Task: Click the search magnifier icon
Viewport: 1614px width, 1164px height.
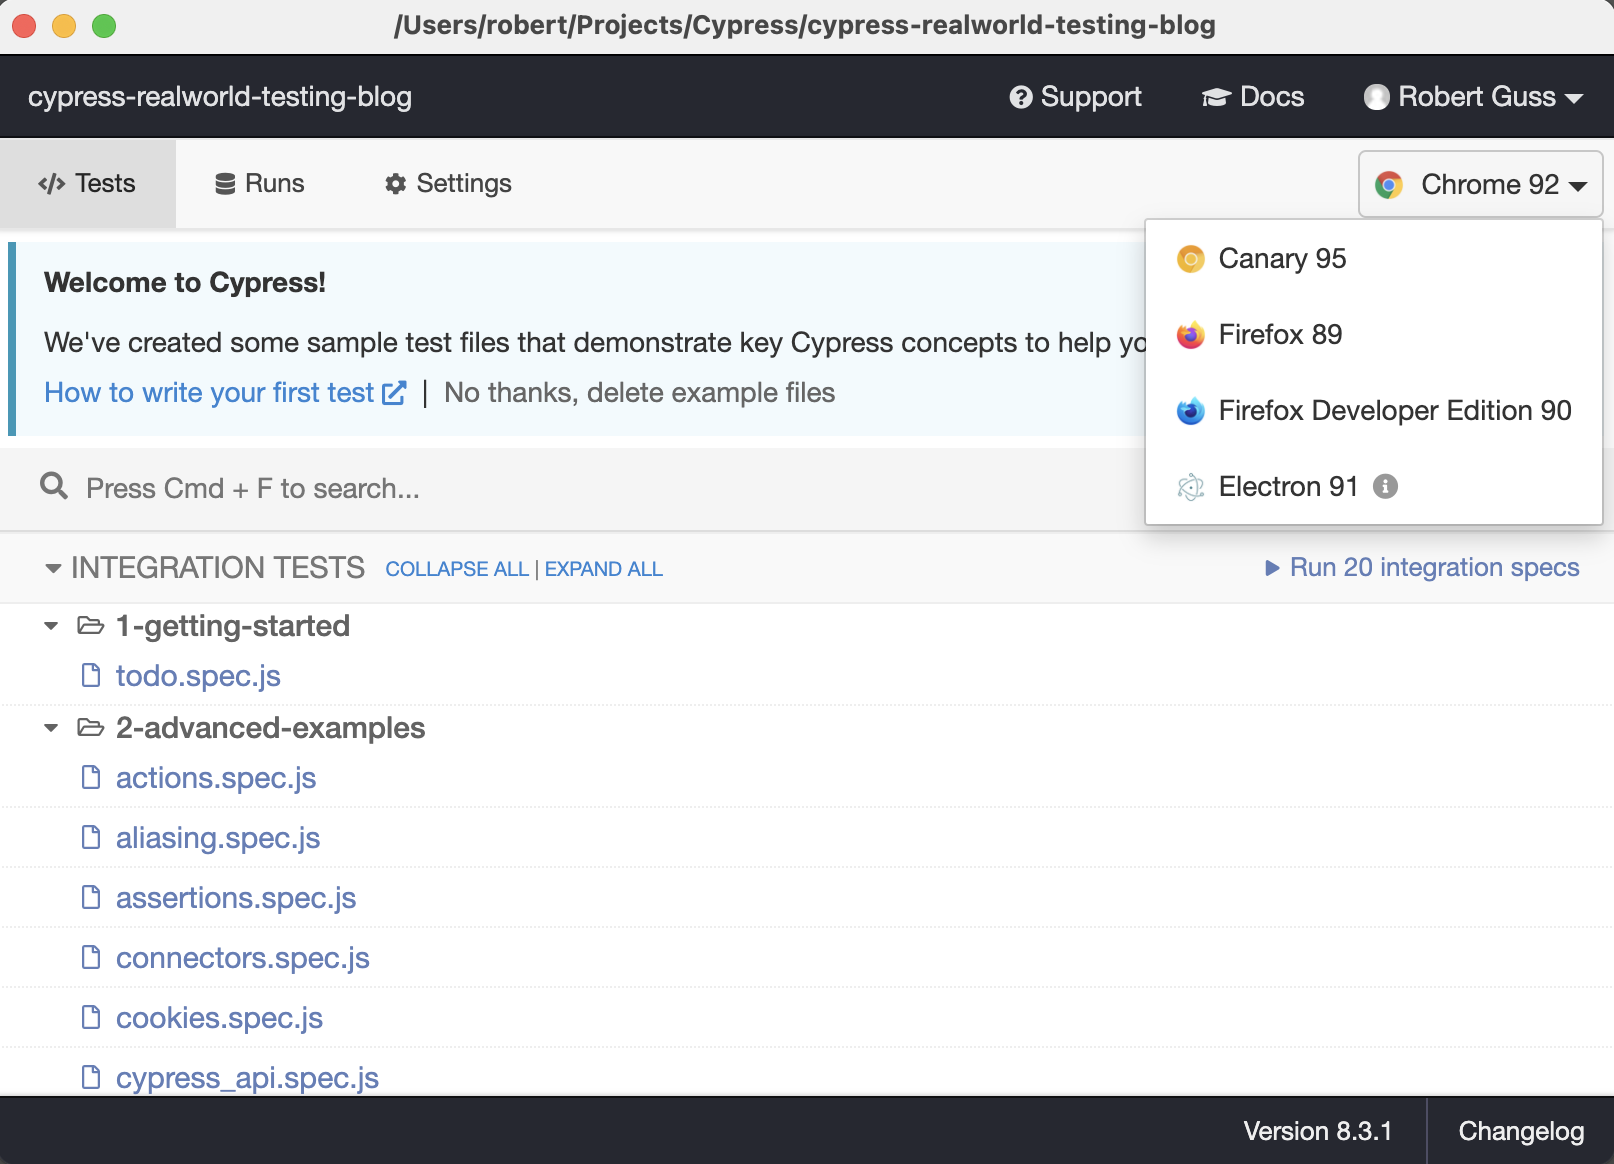Action: click(54, 487)
